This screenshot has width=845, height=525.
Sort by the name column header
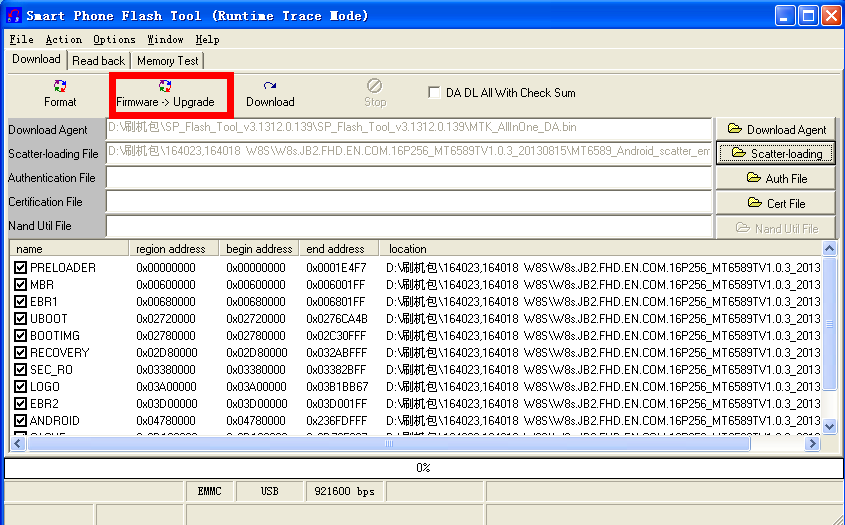70,248
